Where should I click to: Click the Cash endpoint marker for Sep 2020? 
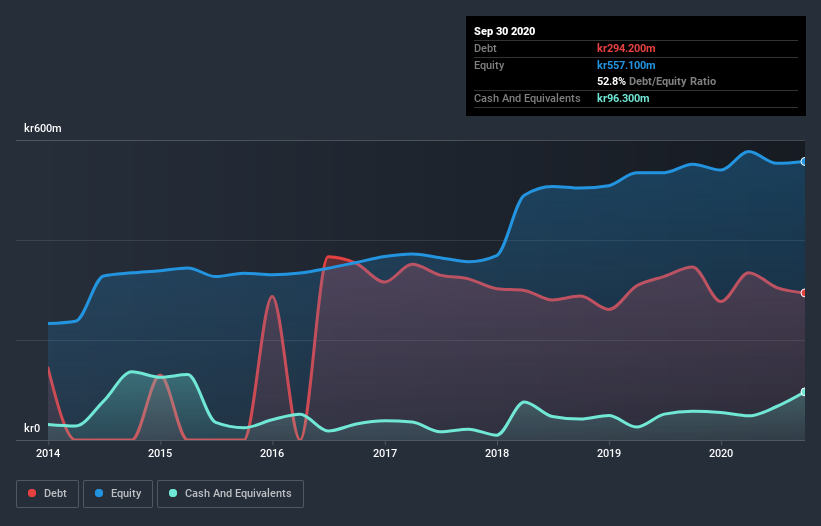(x=804, y=392)
